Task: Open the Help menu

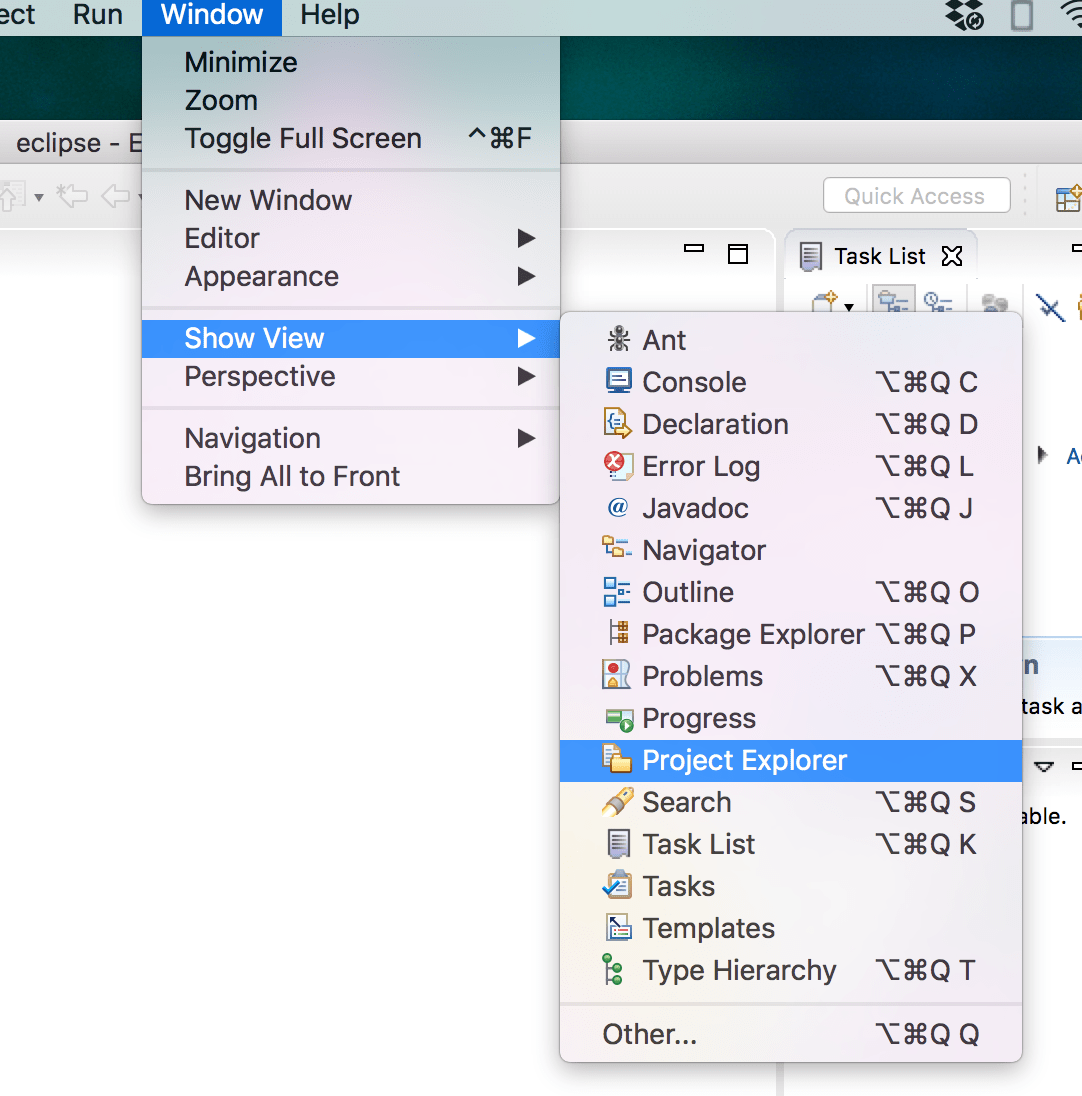Action: 329,15
